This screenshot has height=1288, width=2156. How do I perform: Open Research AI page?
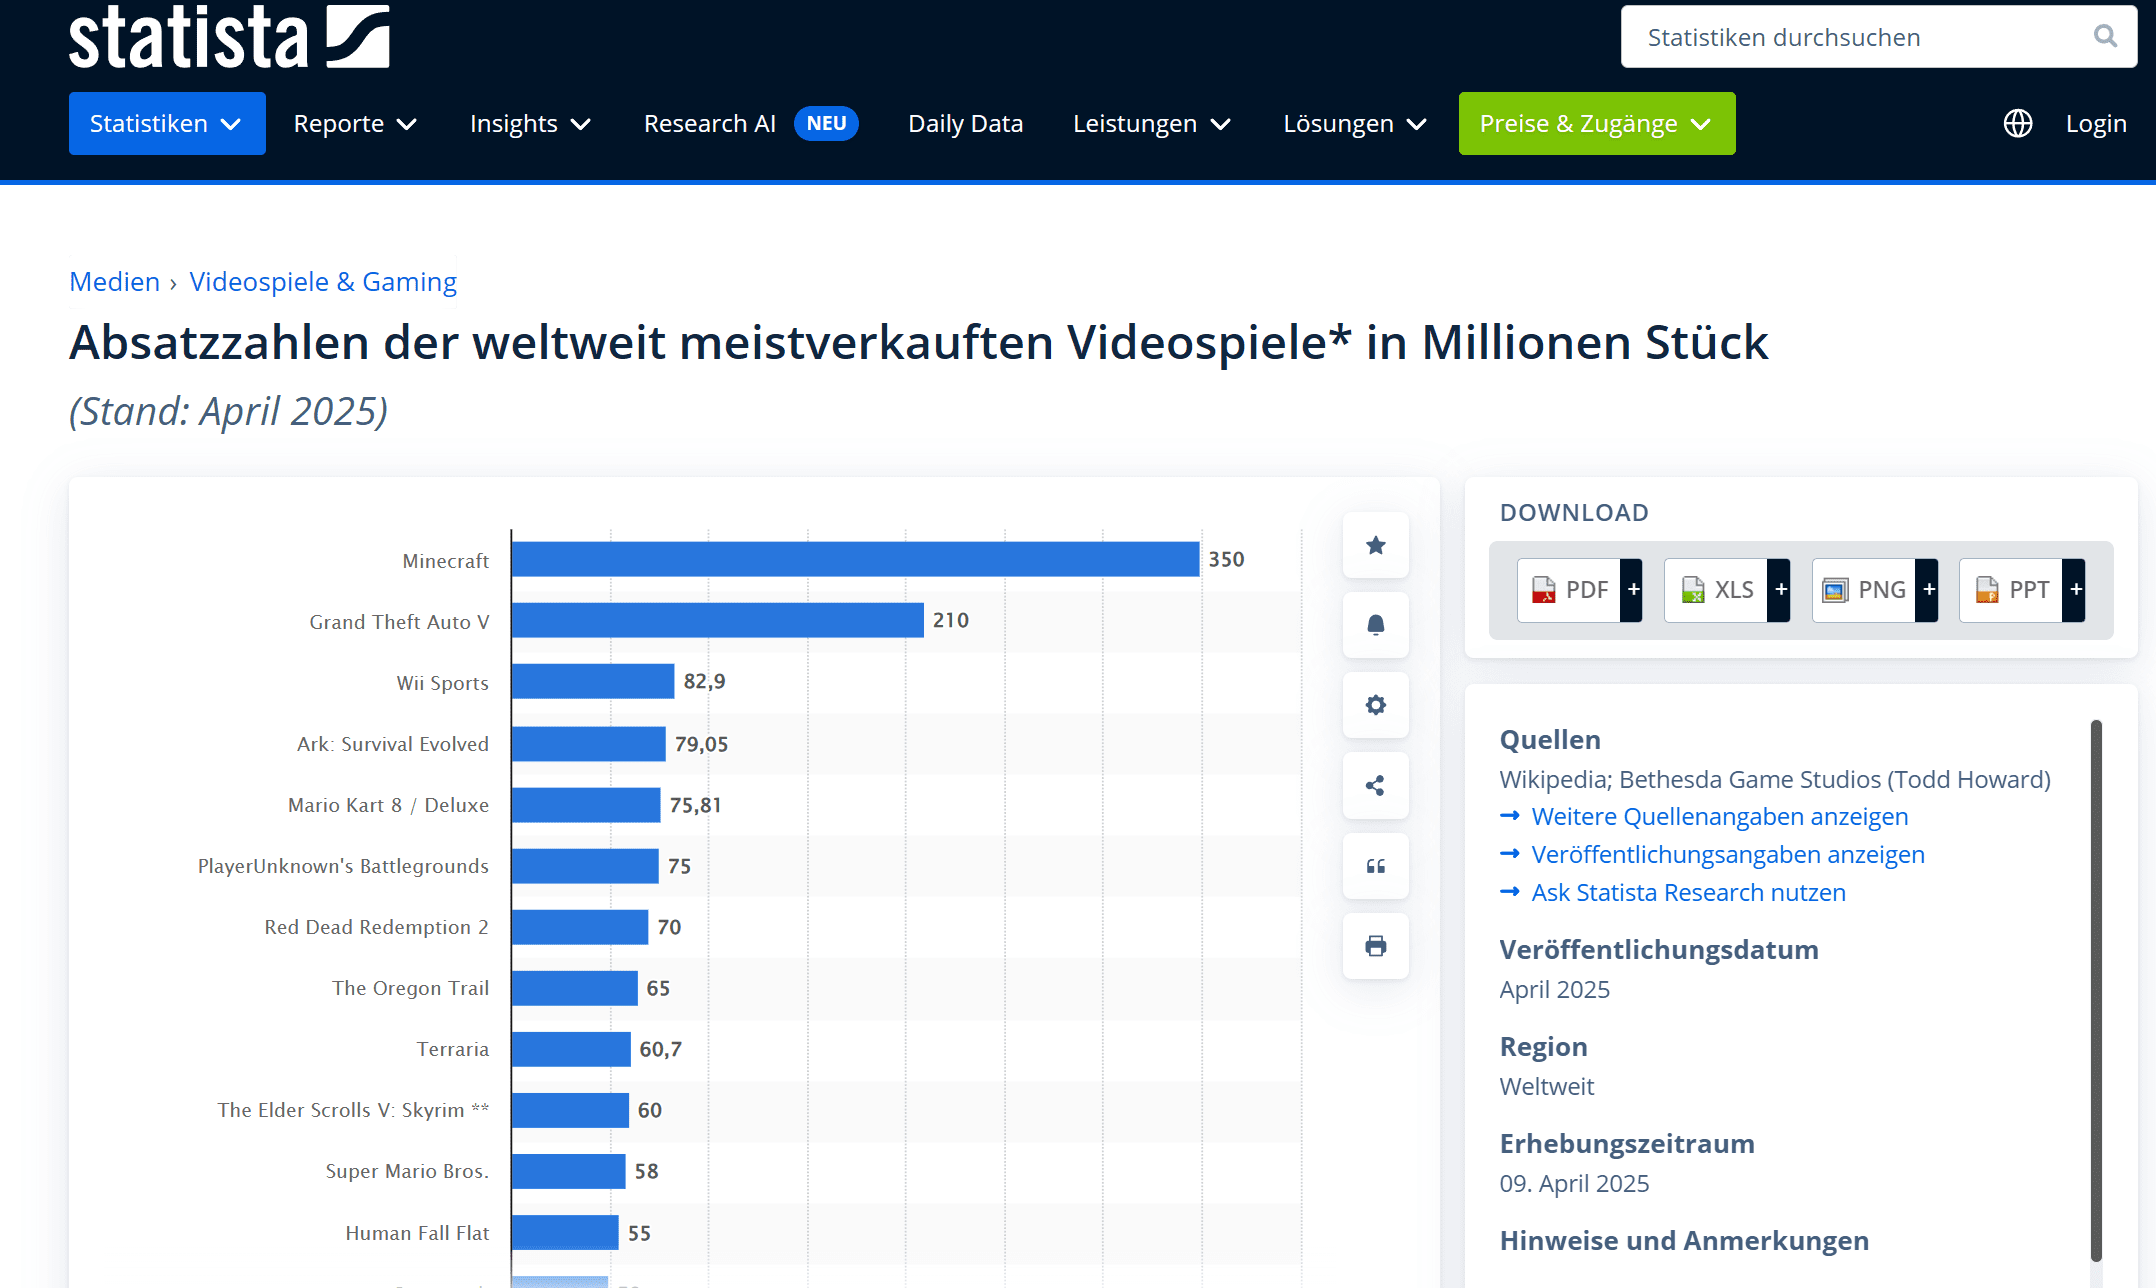[x=709, y=123]
